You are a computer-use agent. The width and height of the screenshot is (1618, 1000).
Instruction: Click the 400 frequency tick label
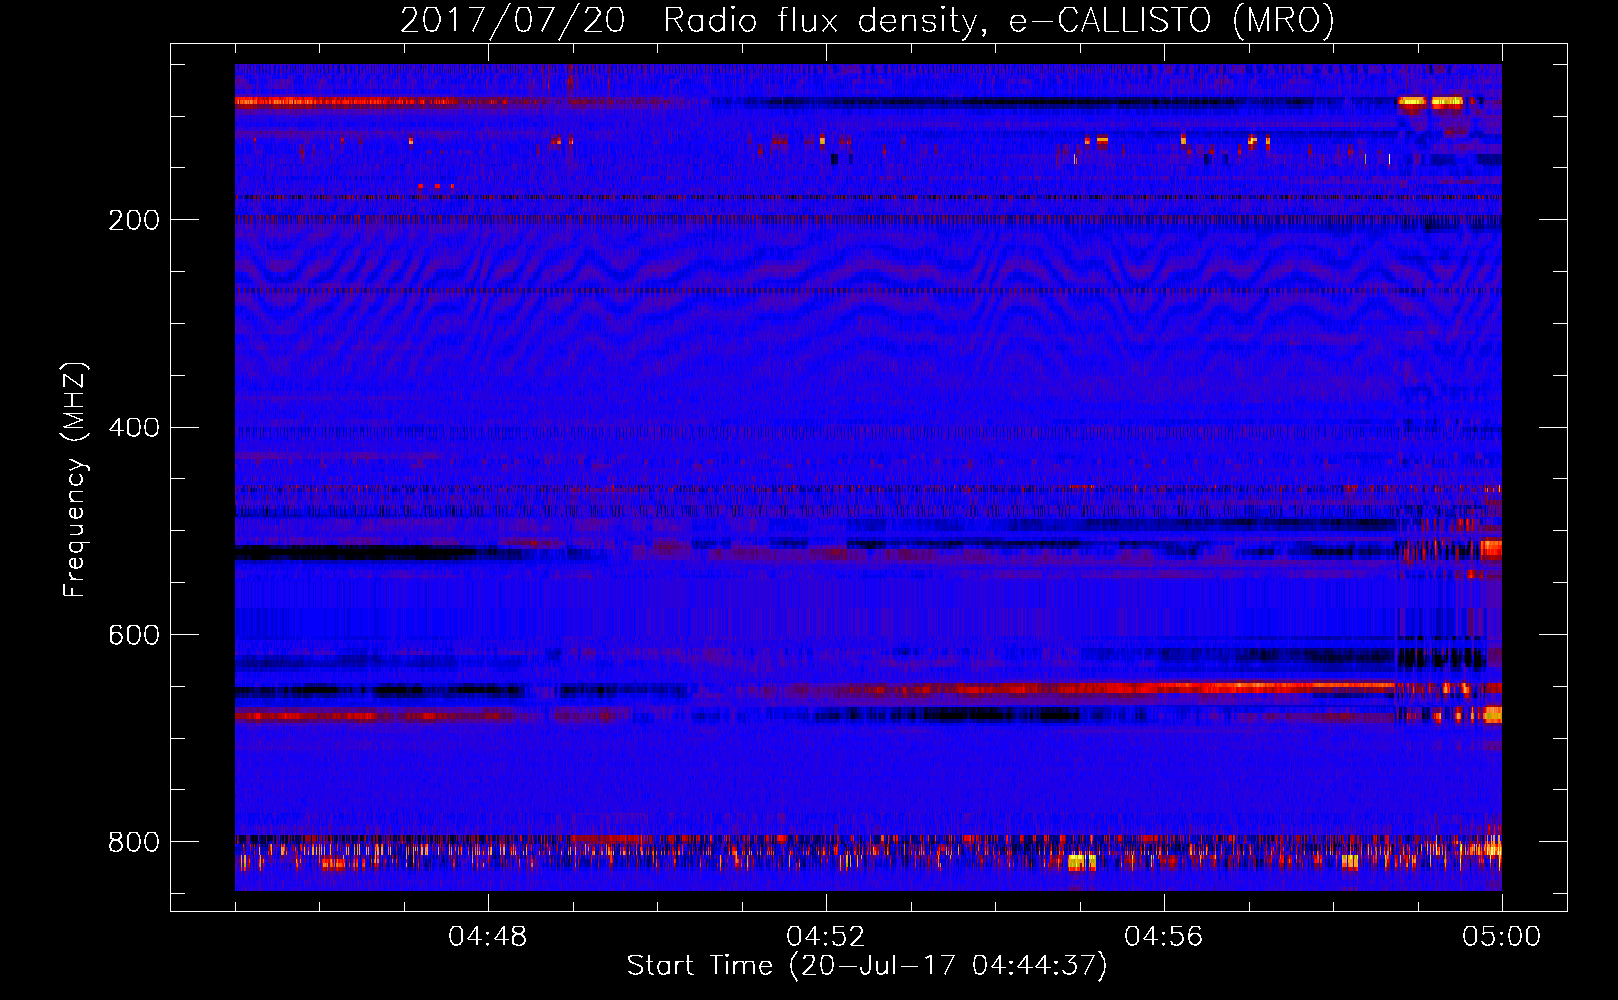tap(133, 428)
